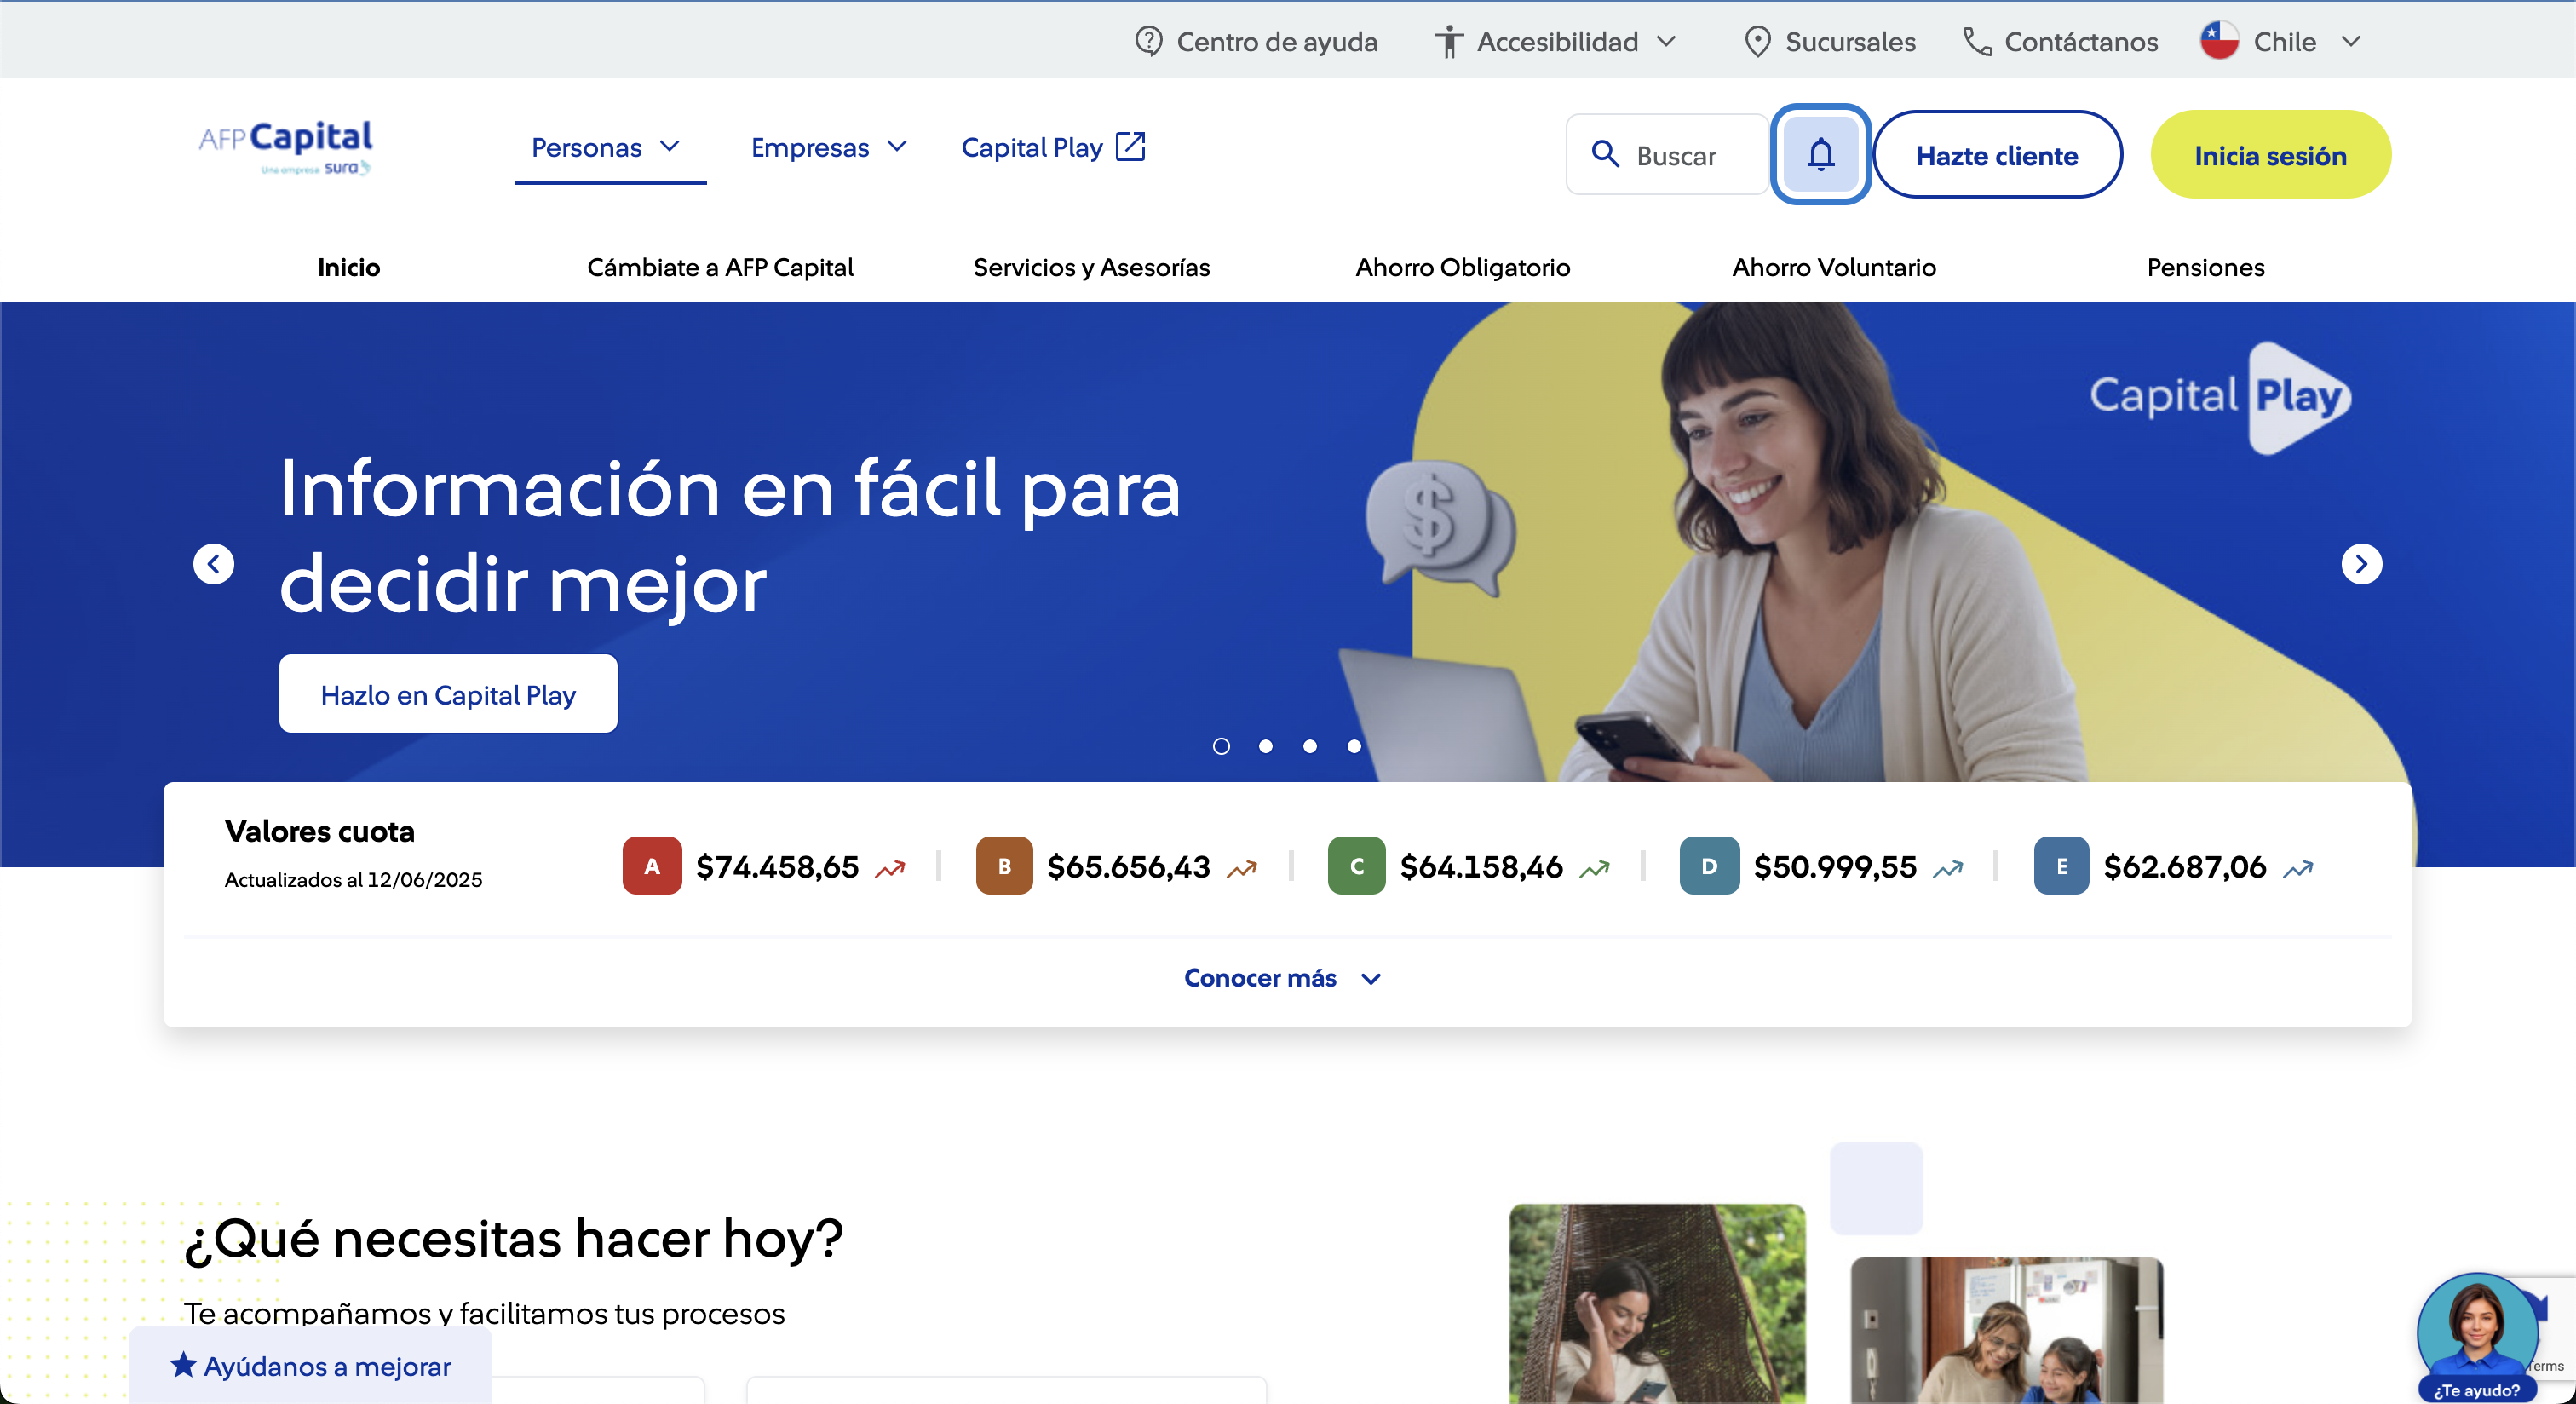The image size is (2576, 1404).
Task: Click the search magnifier icon
Action: (1606, 155)
